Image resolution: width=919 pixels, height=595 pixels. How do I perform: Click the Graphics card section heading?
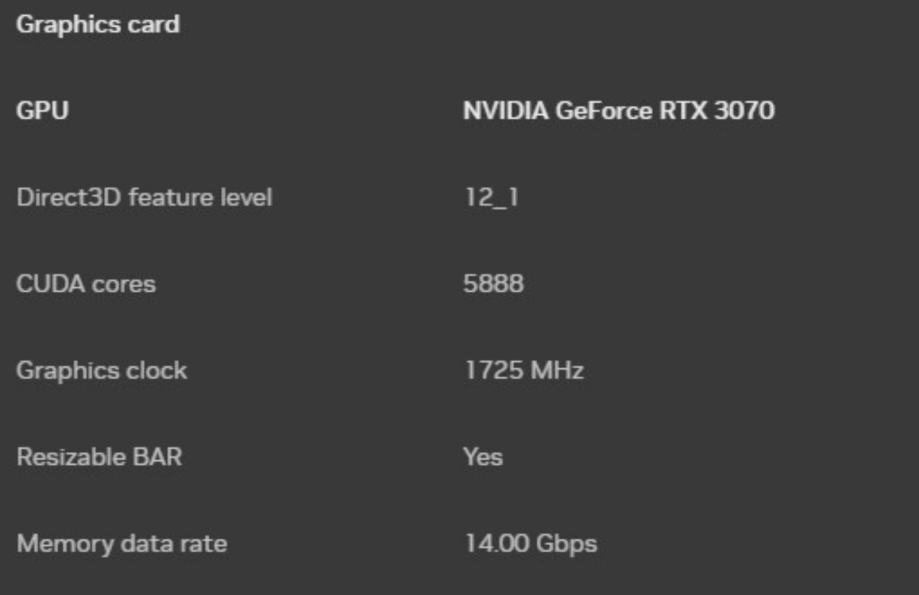click(x=98, y=24)
